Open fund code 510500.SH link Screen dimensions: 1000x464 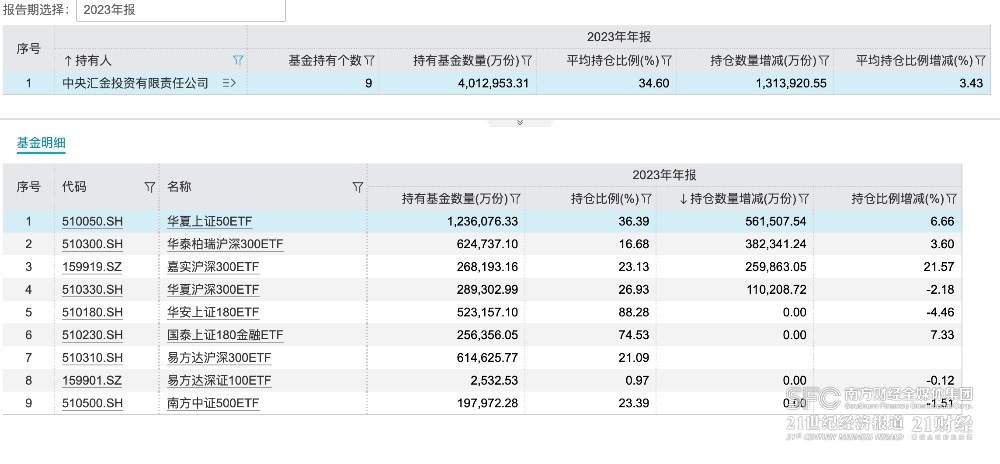[x=92, y=403]
